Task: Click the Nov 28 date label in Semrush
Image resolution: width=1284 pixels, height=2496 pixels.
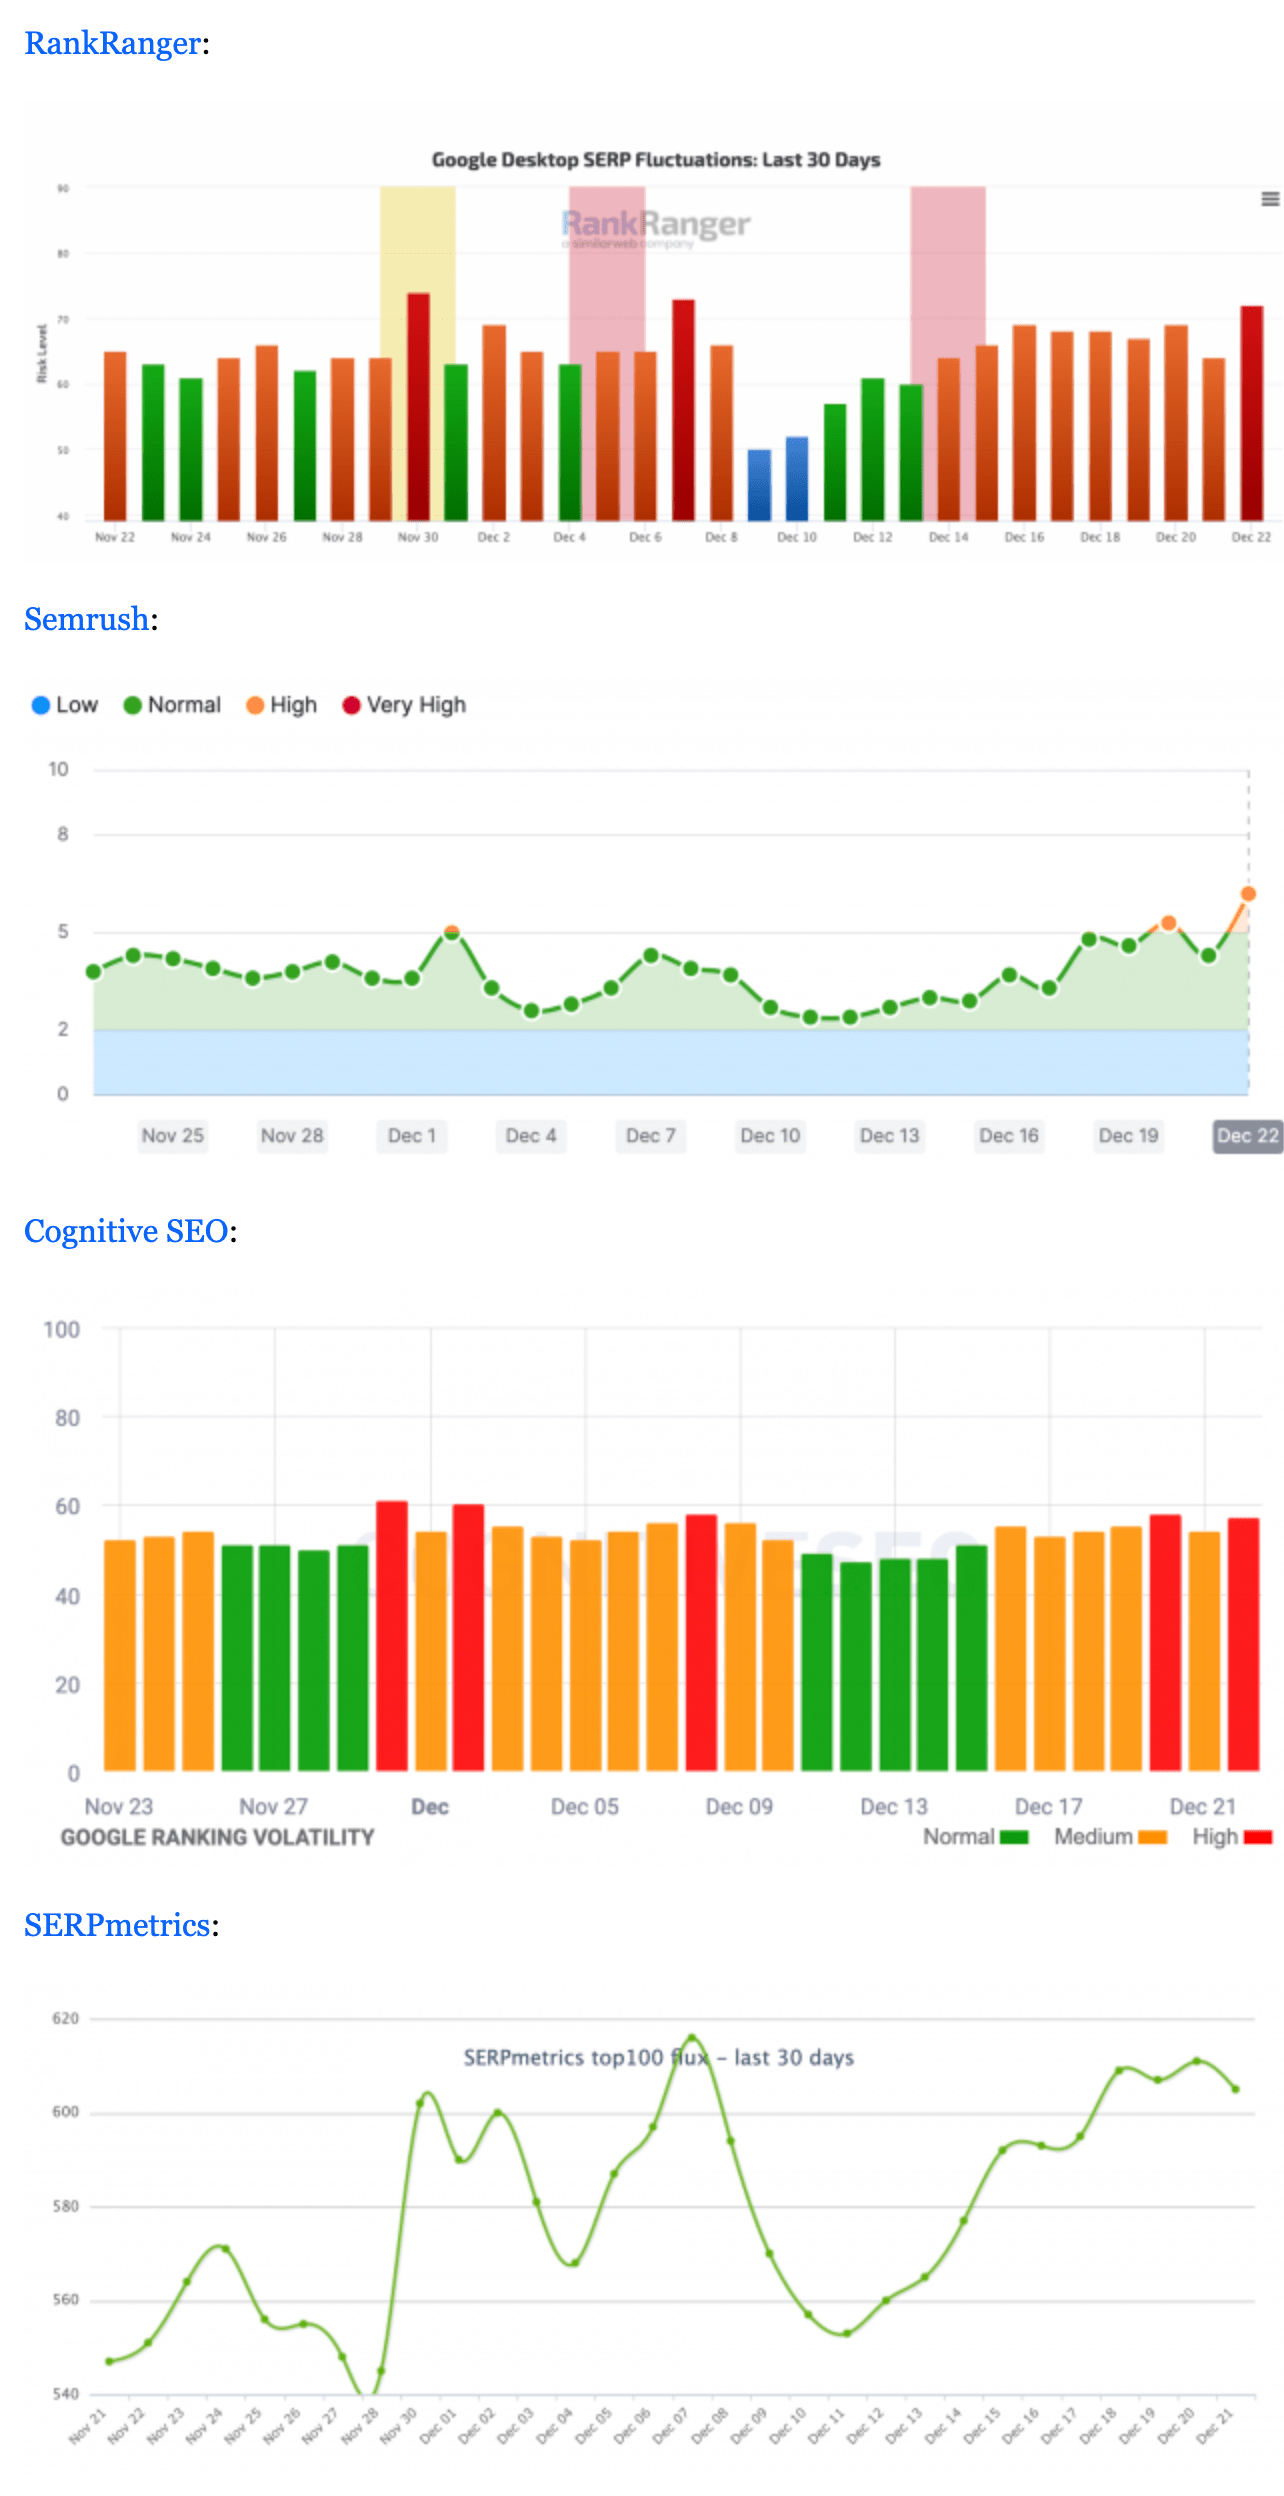Action: pos(292,1136)
